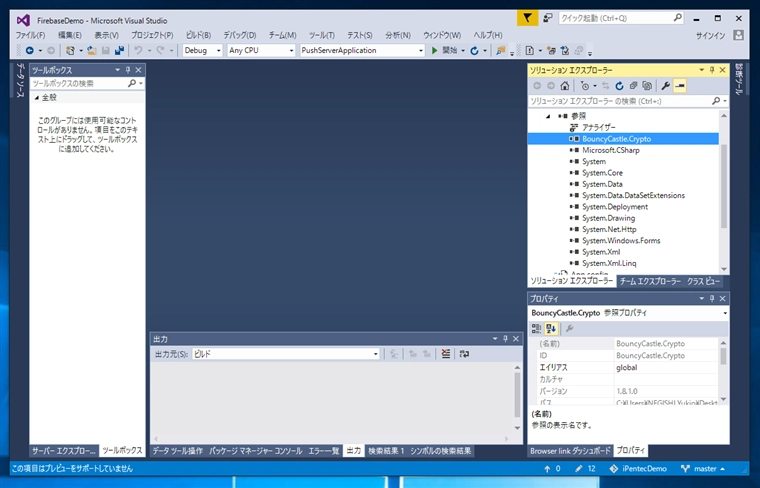Click the search magnifier in Quick Launch
Screen dimensions: 760x488
(x=678, y=18)
